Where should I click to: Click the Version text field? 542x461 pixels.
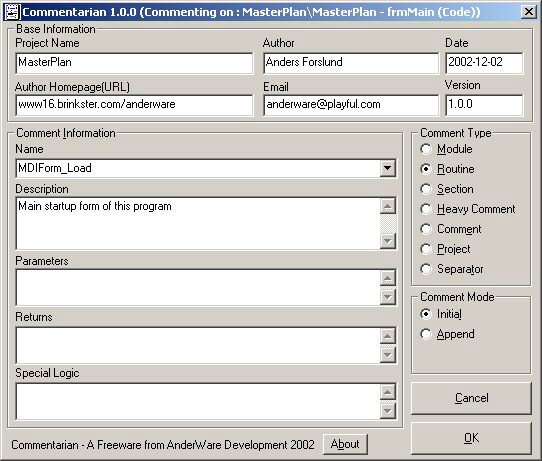(x=484, y=105)
